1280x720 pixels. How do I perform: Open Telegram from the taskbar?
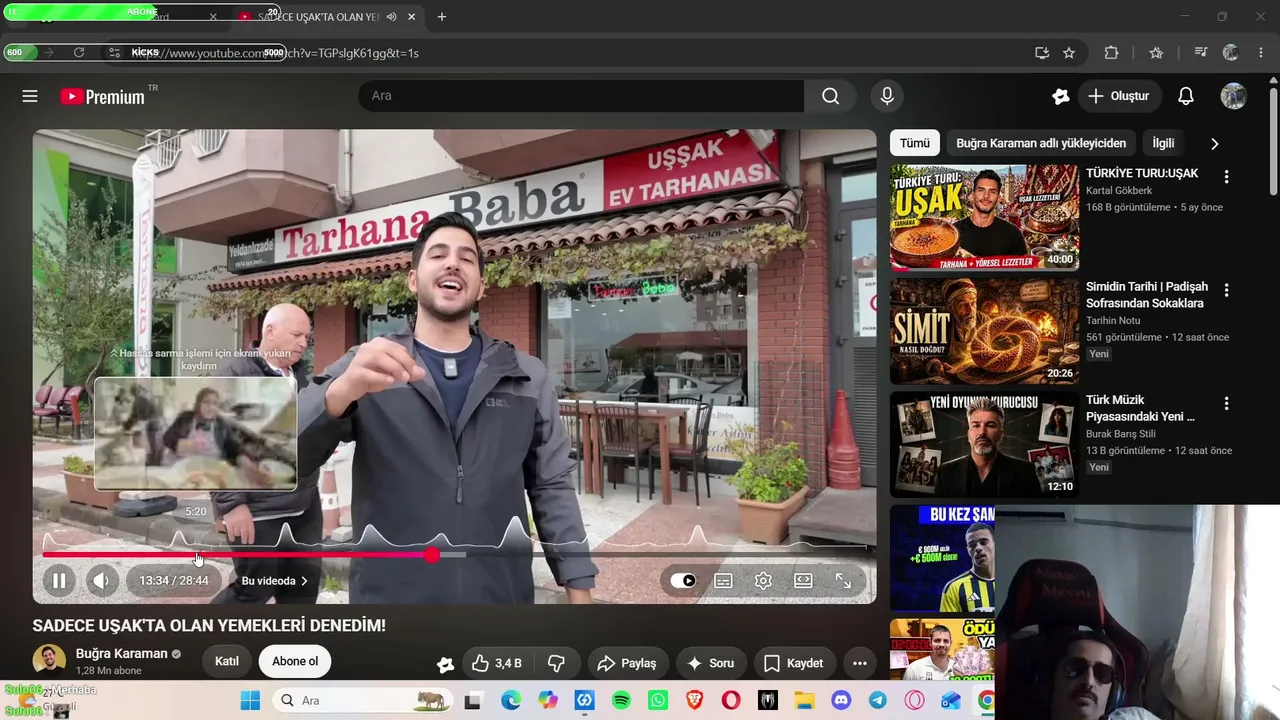pos(878,701)
